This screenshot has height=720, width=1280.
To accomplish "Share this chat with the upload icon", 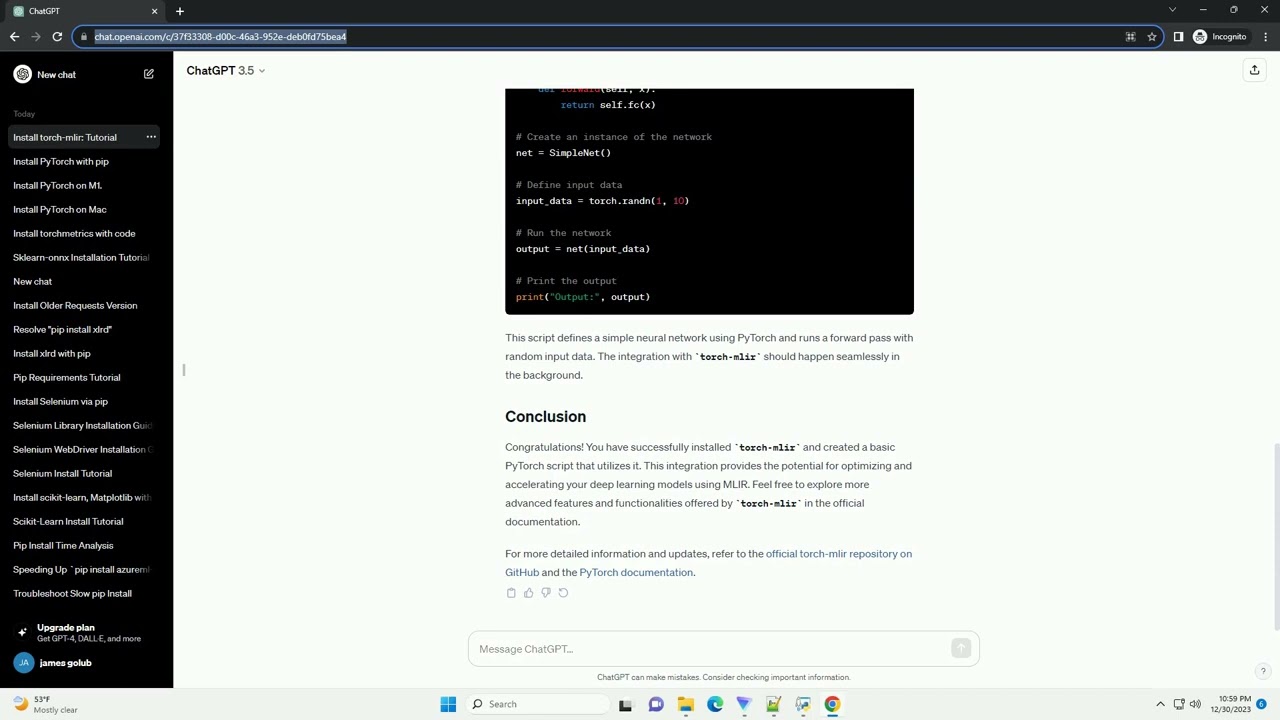I will tap(1254, 70).
